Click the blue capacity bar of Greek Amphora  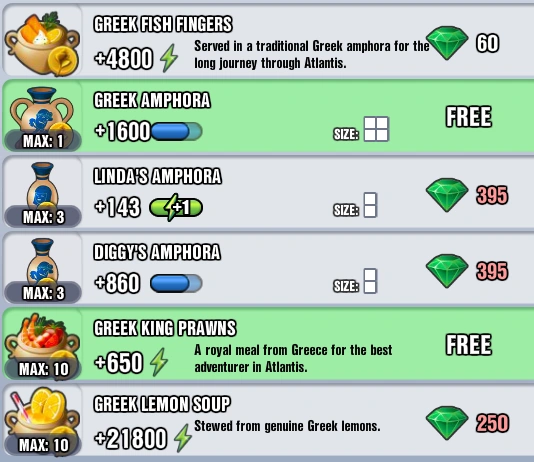(x=176, y=131)
